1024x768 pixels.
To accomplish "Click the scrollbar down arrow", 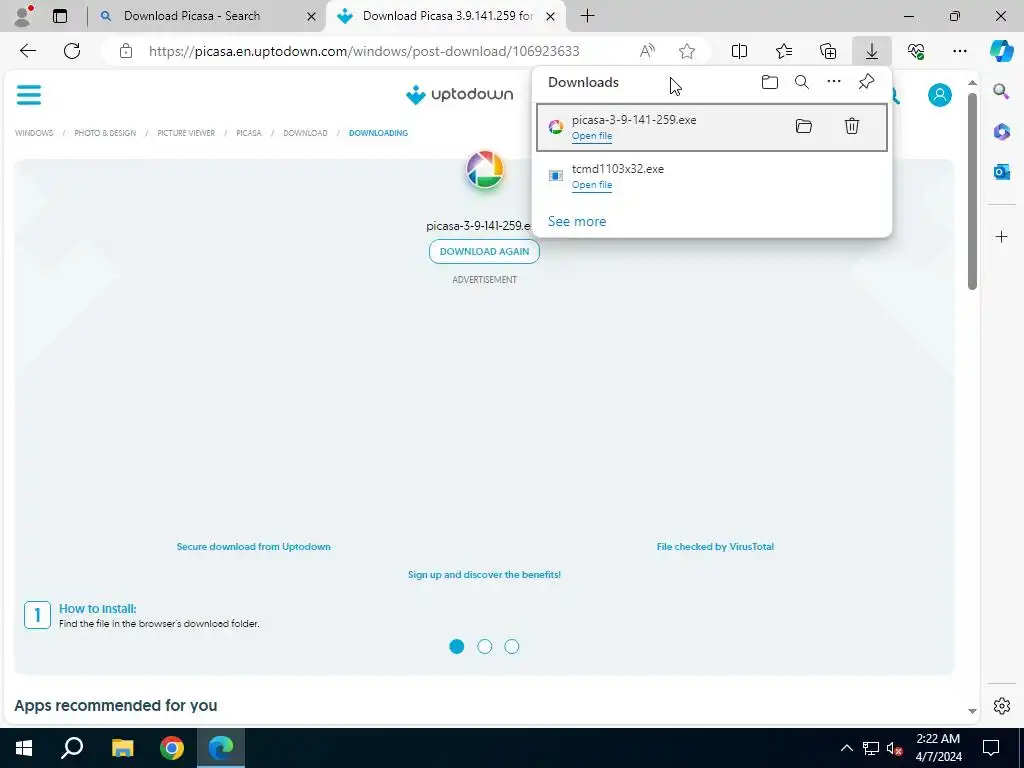I will [x=972, y=711].
